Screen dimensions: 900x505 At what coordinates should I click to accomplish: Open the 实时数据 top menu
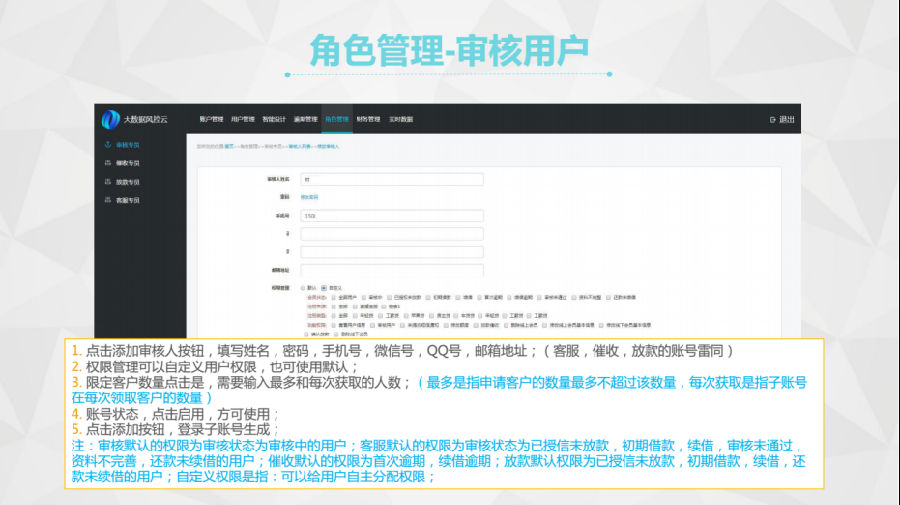coord(400,119)
